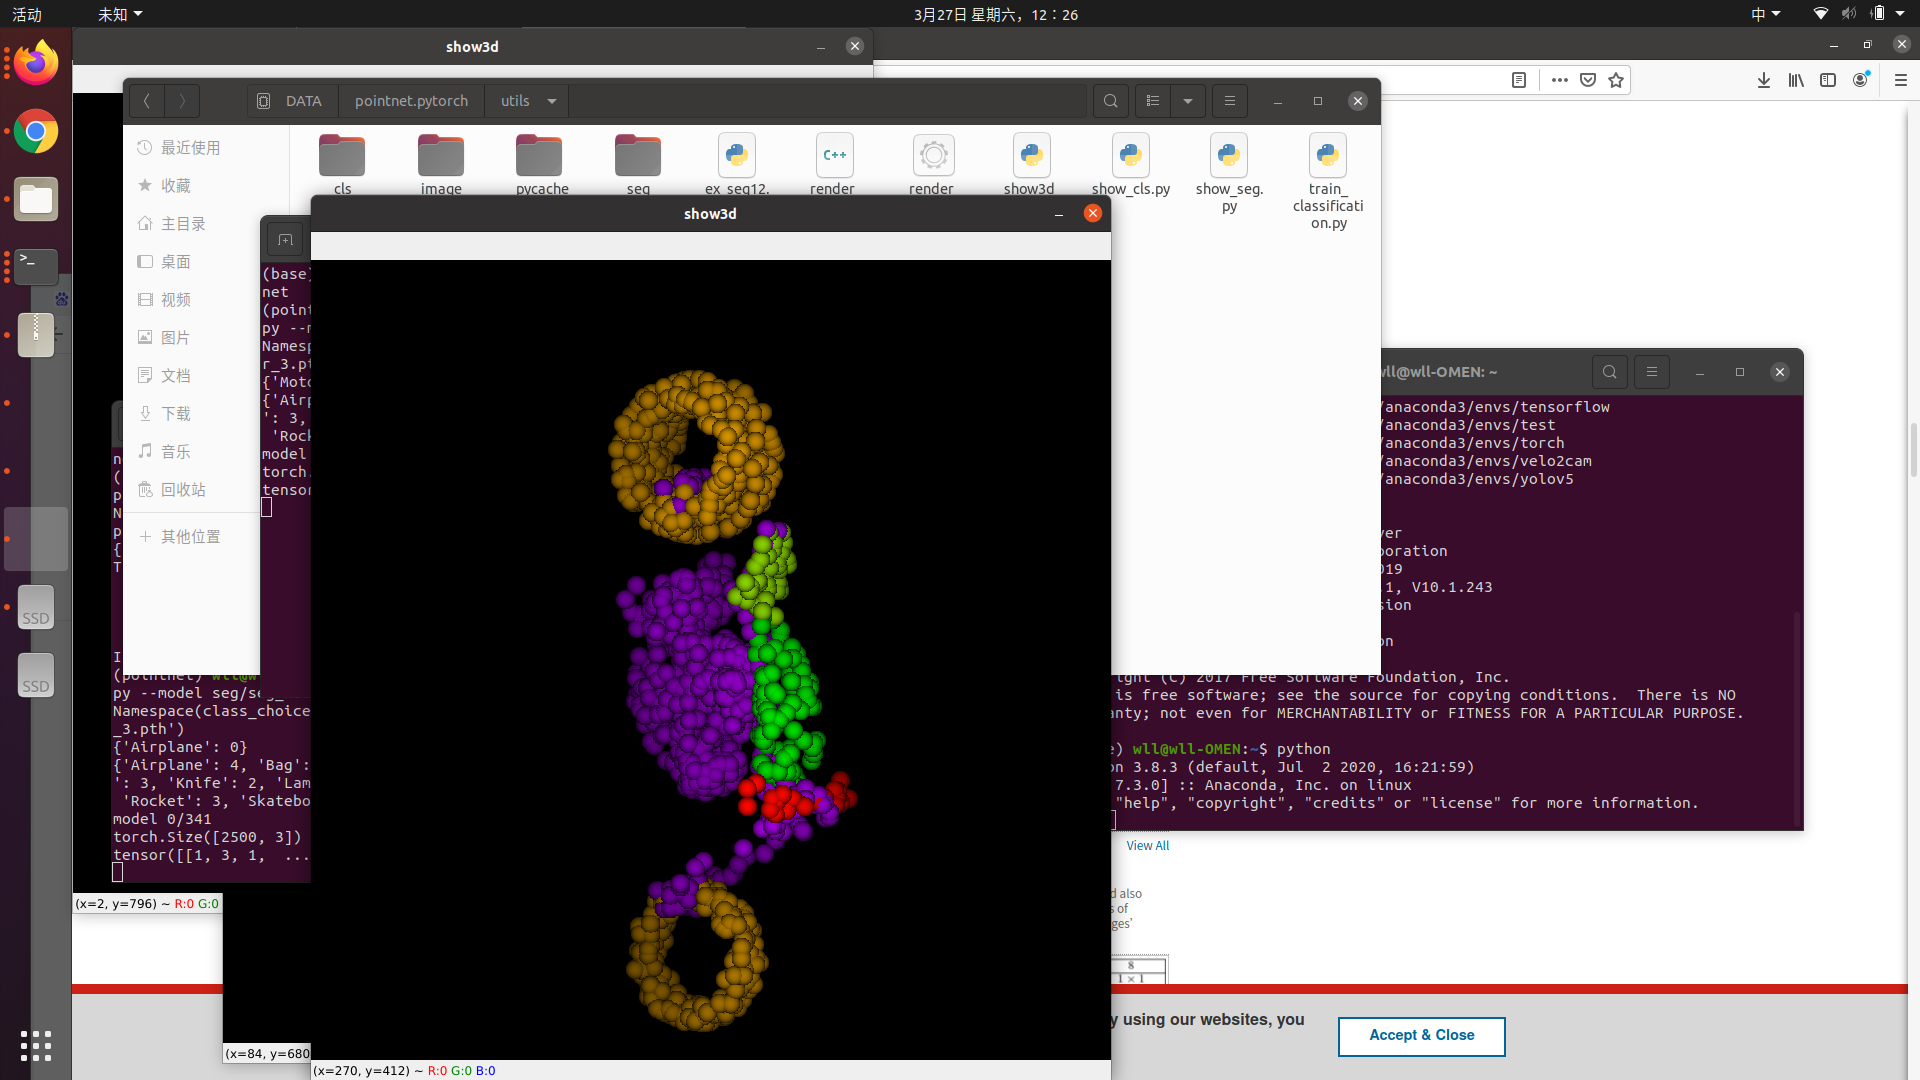The height and width of the screenshot is (1080, 1920).
Task: Search in the wll@wll-OMEN terminal
Action: pos(1609,372)
